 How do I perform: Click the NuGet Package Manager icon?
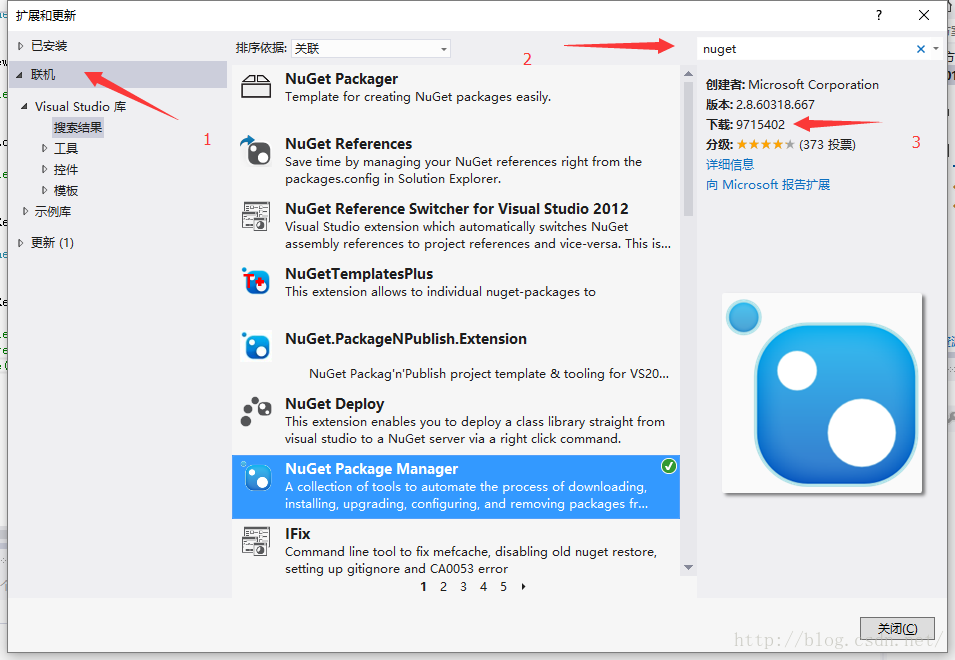256,476
